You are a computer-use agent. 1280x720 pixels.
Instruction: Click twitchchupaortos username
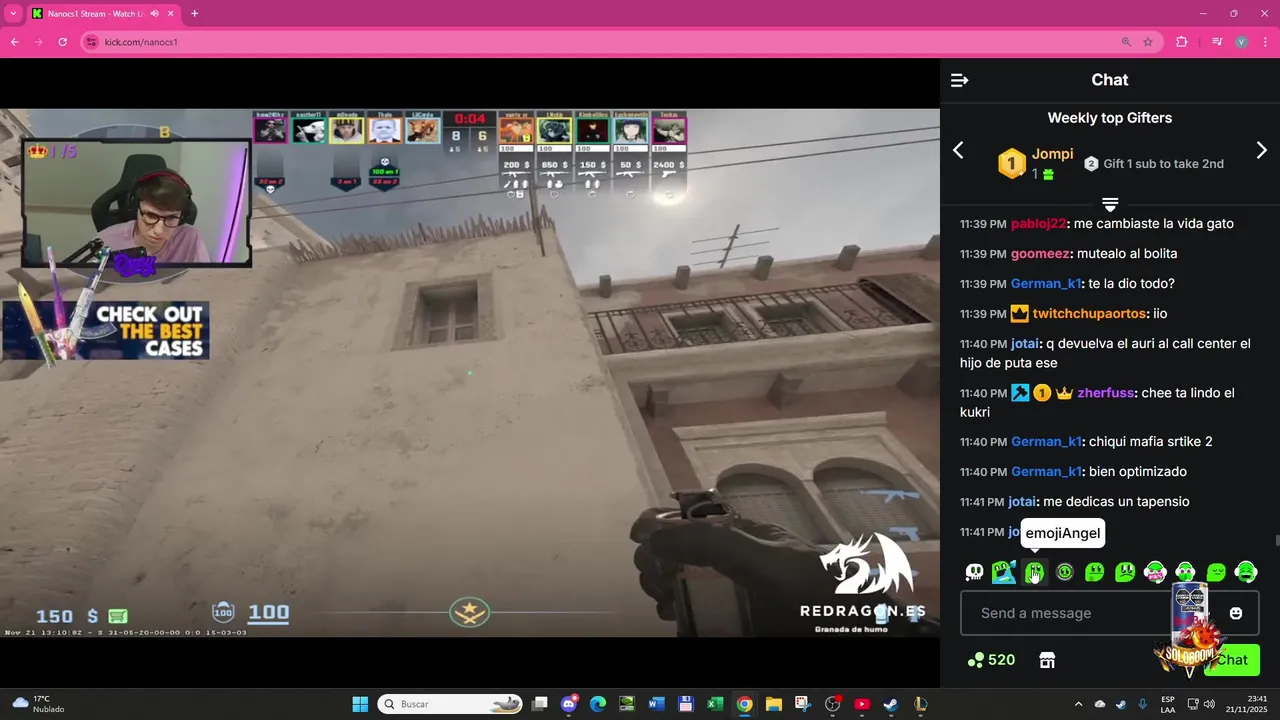pos(1090,314)
